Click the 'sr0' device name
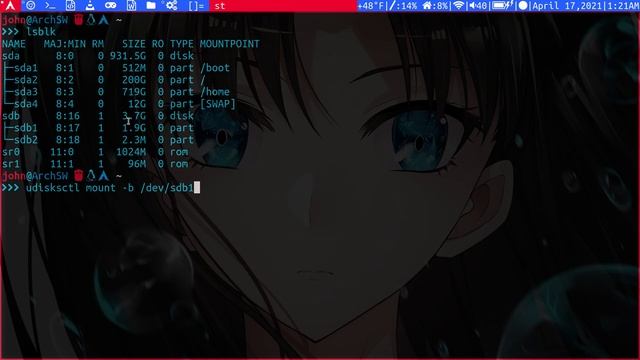The image size is (640, 360). pos(11,152)
